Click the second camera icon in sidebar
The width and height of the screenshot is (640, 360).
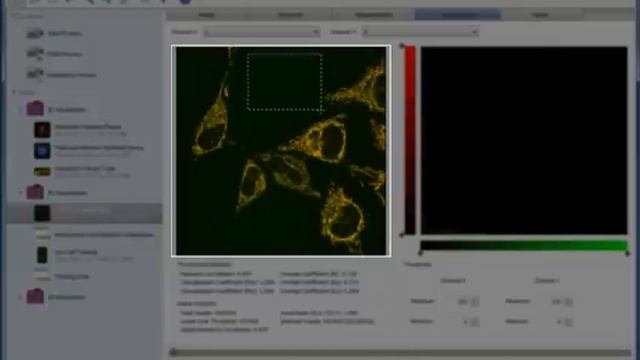pos(35,54)
